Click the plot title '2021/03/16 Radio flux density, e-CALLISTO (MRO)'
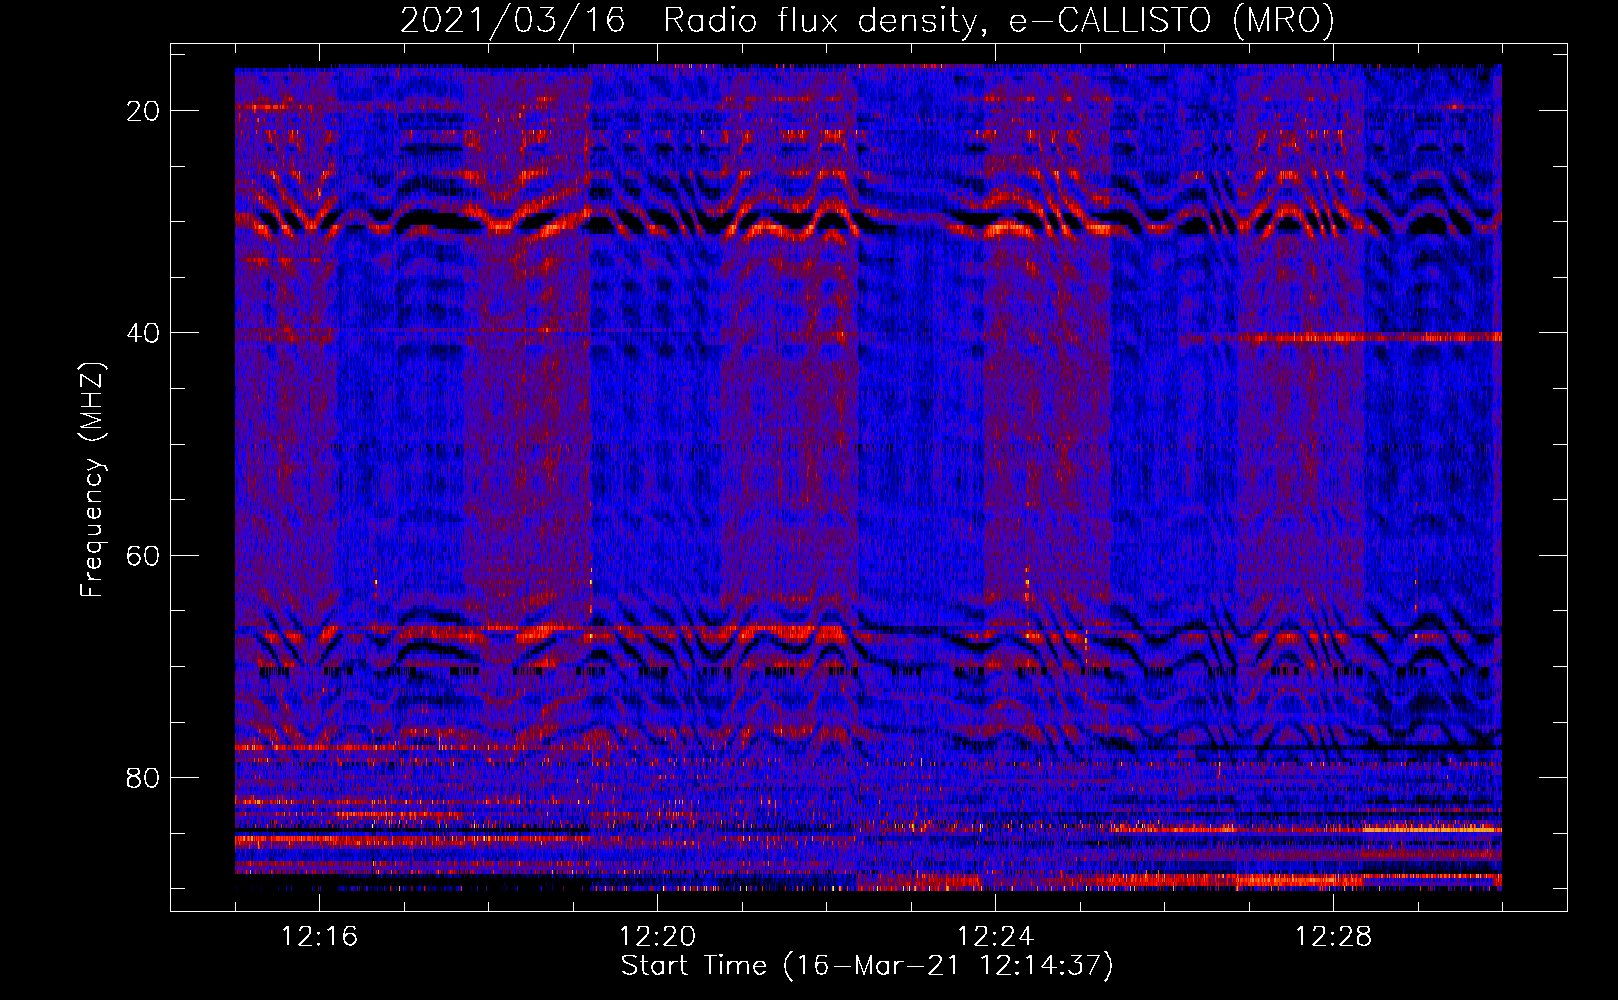 [867, 21]
